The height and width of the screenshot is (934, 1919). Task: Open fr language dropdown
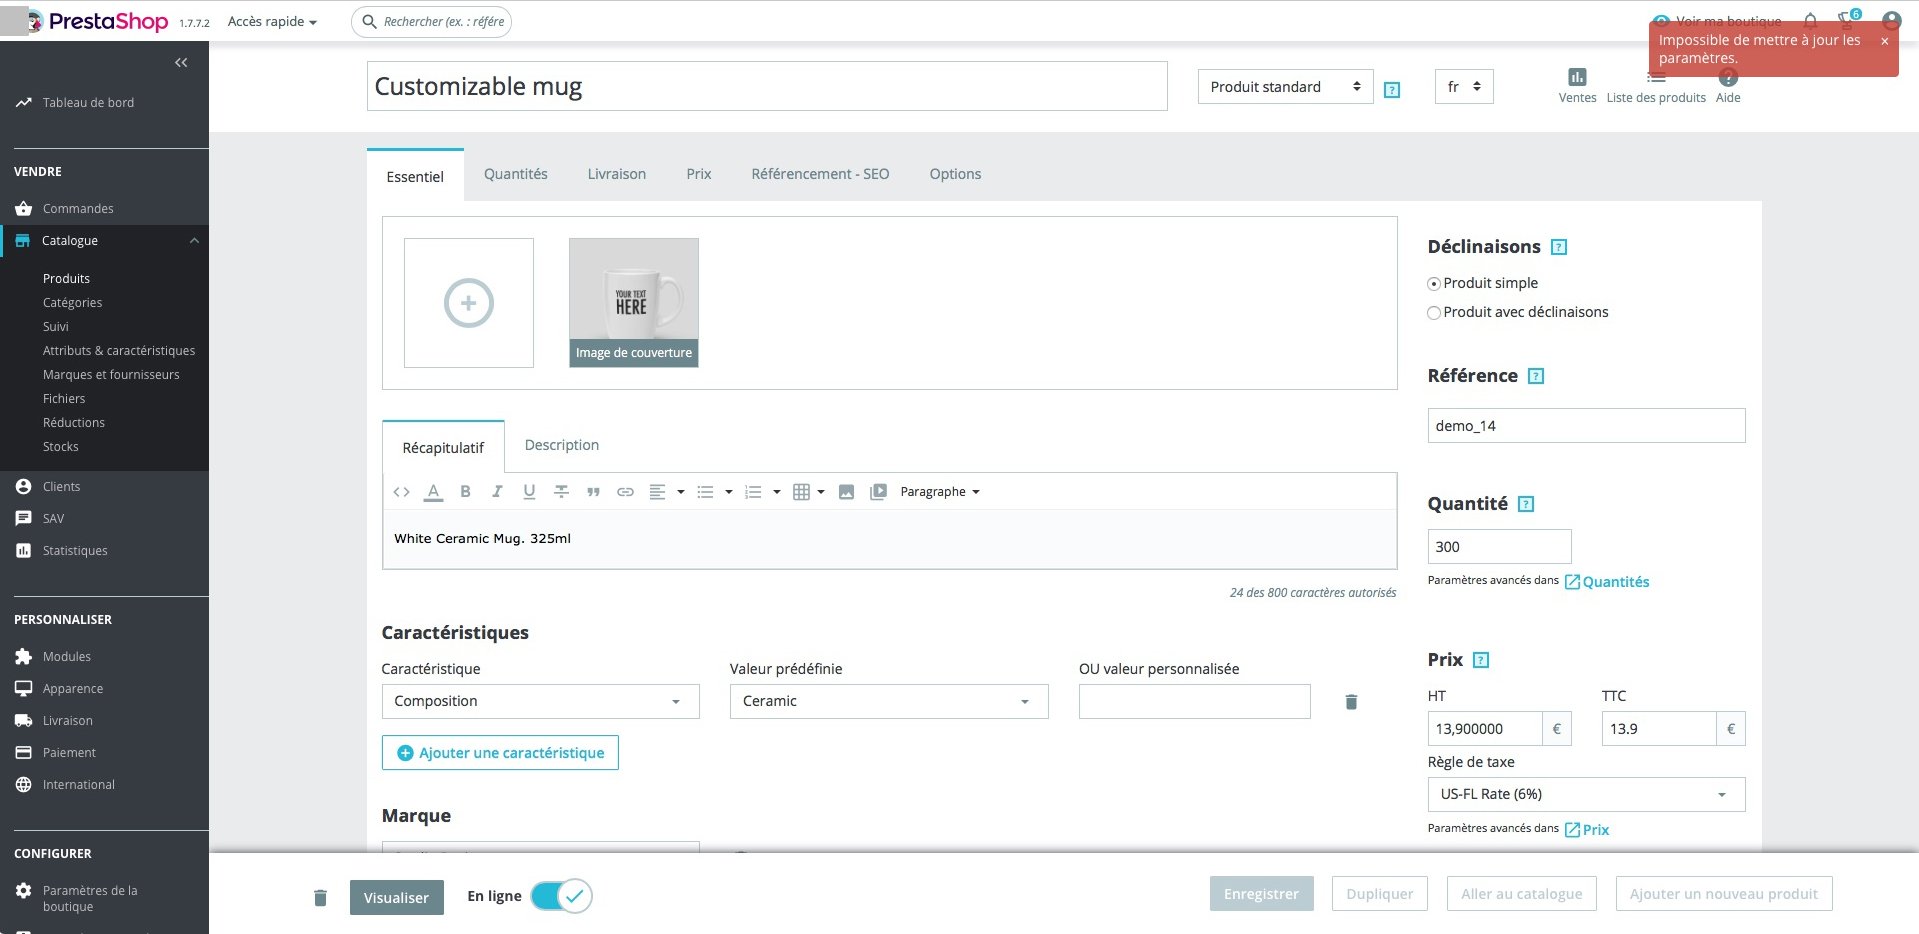(x=1464, y=87)
